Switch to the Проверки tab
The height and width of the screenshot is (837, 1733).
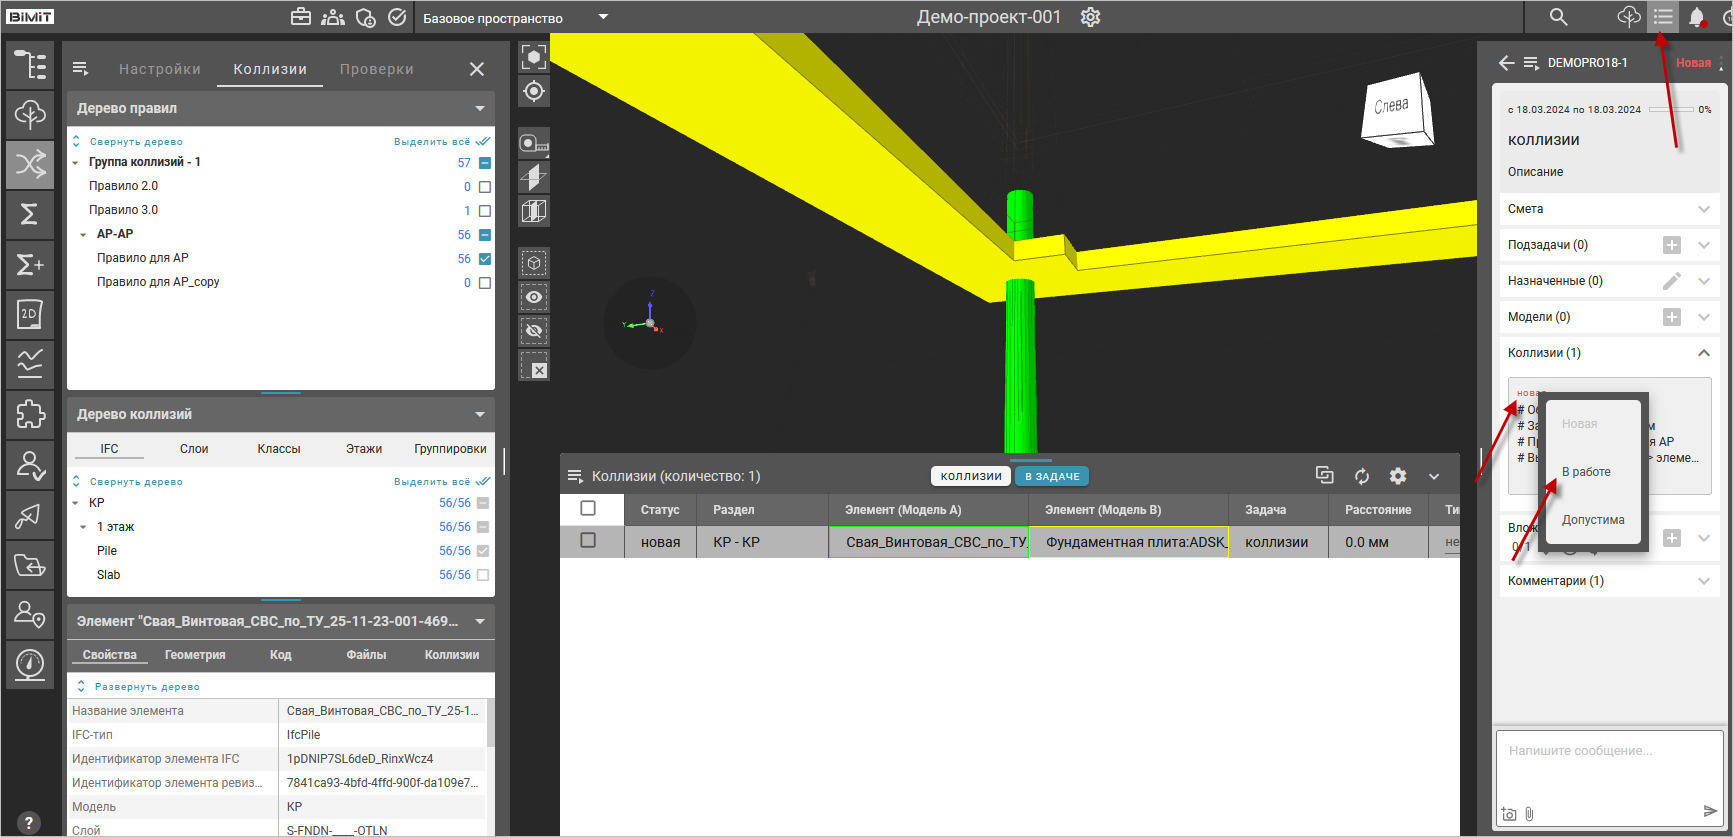(x=376, y=69)
